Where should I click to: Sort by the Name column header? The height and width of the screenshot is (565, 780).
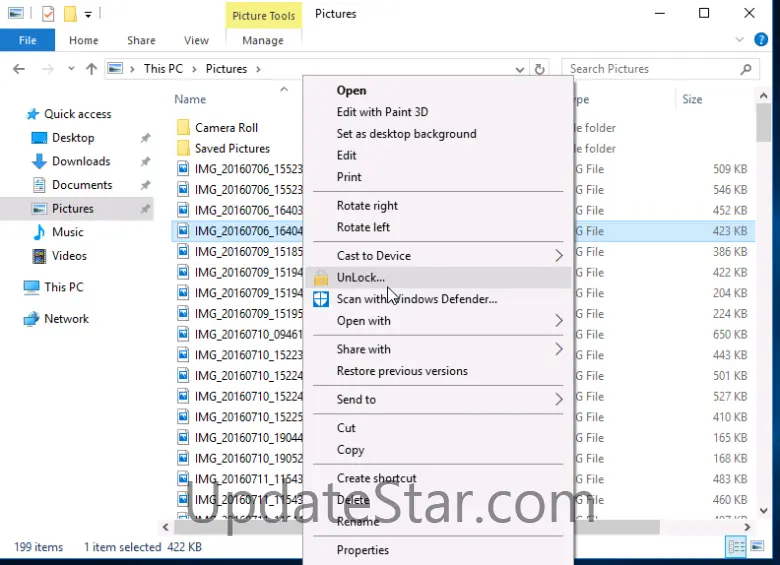(190, 99)
